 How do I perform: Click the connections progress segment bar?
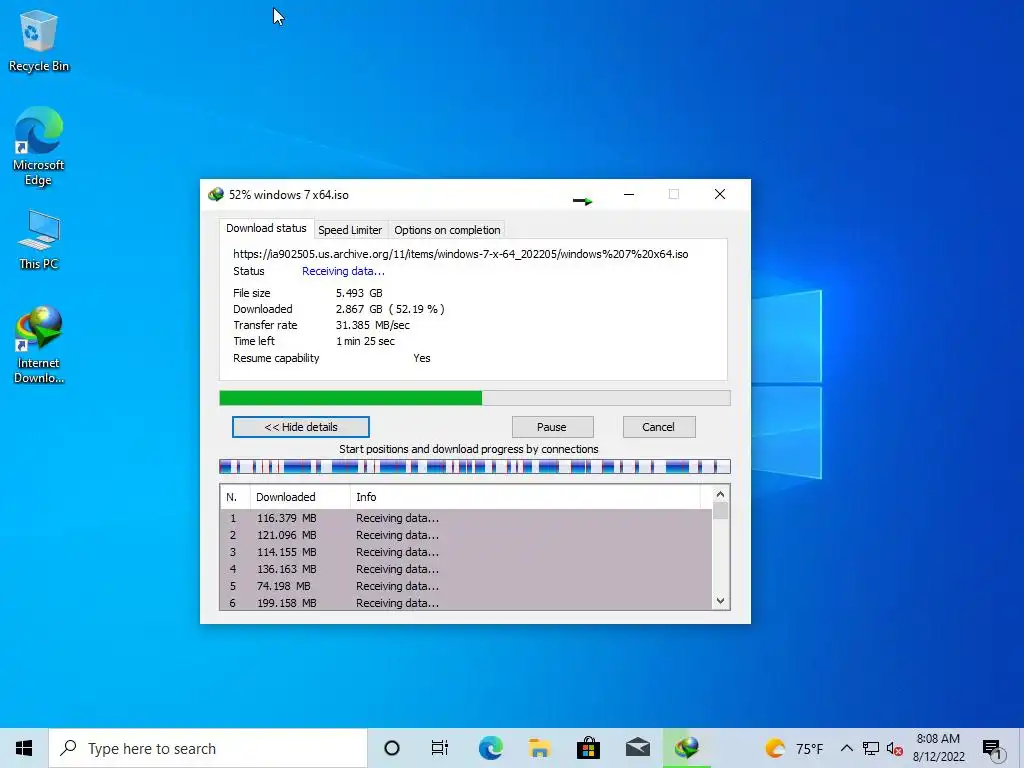pyautogui.click(x=475, y=466)
